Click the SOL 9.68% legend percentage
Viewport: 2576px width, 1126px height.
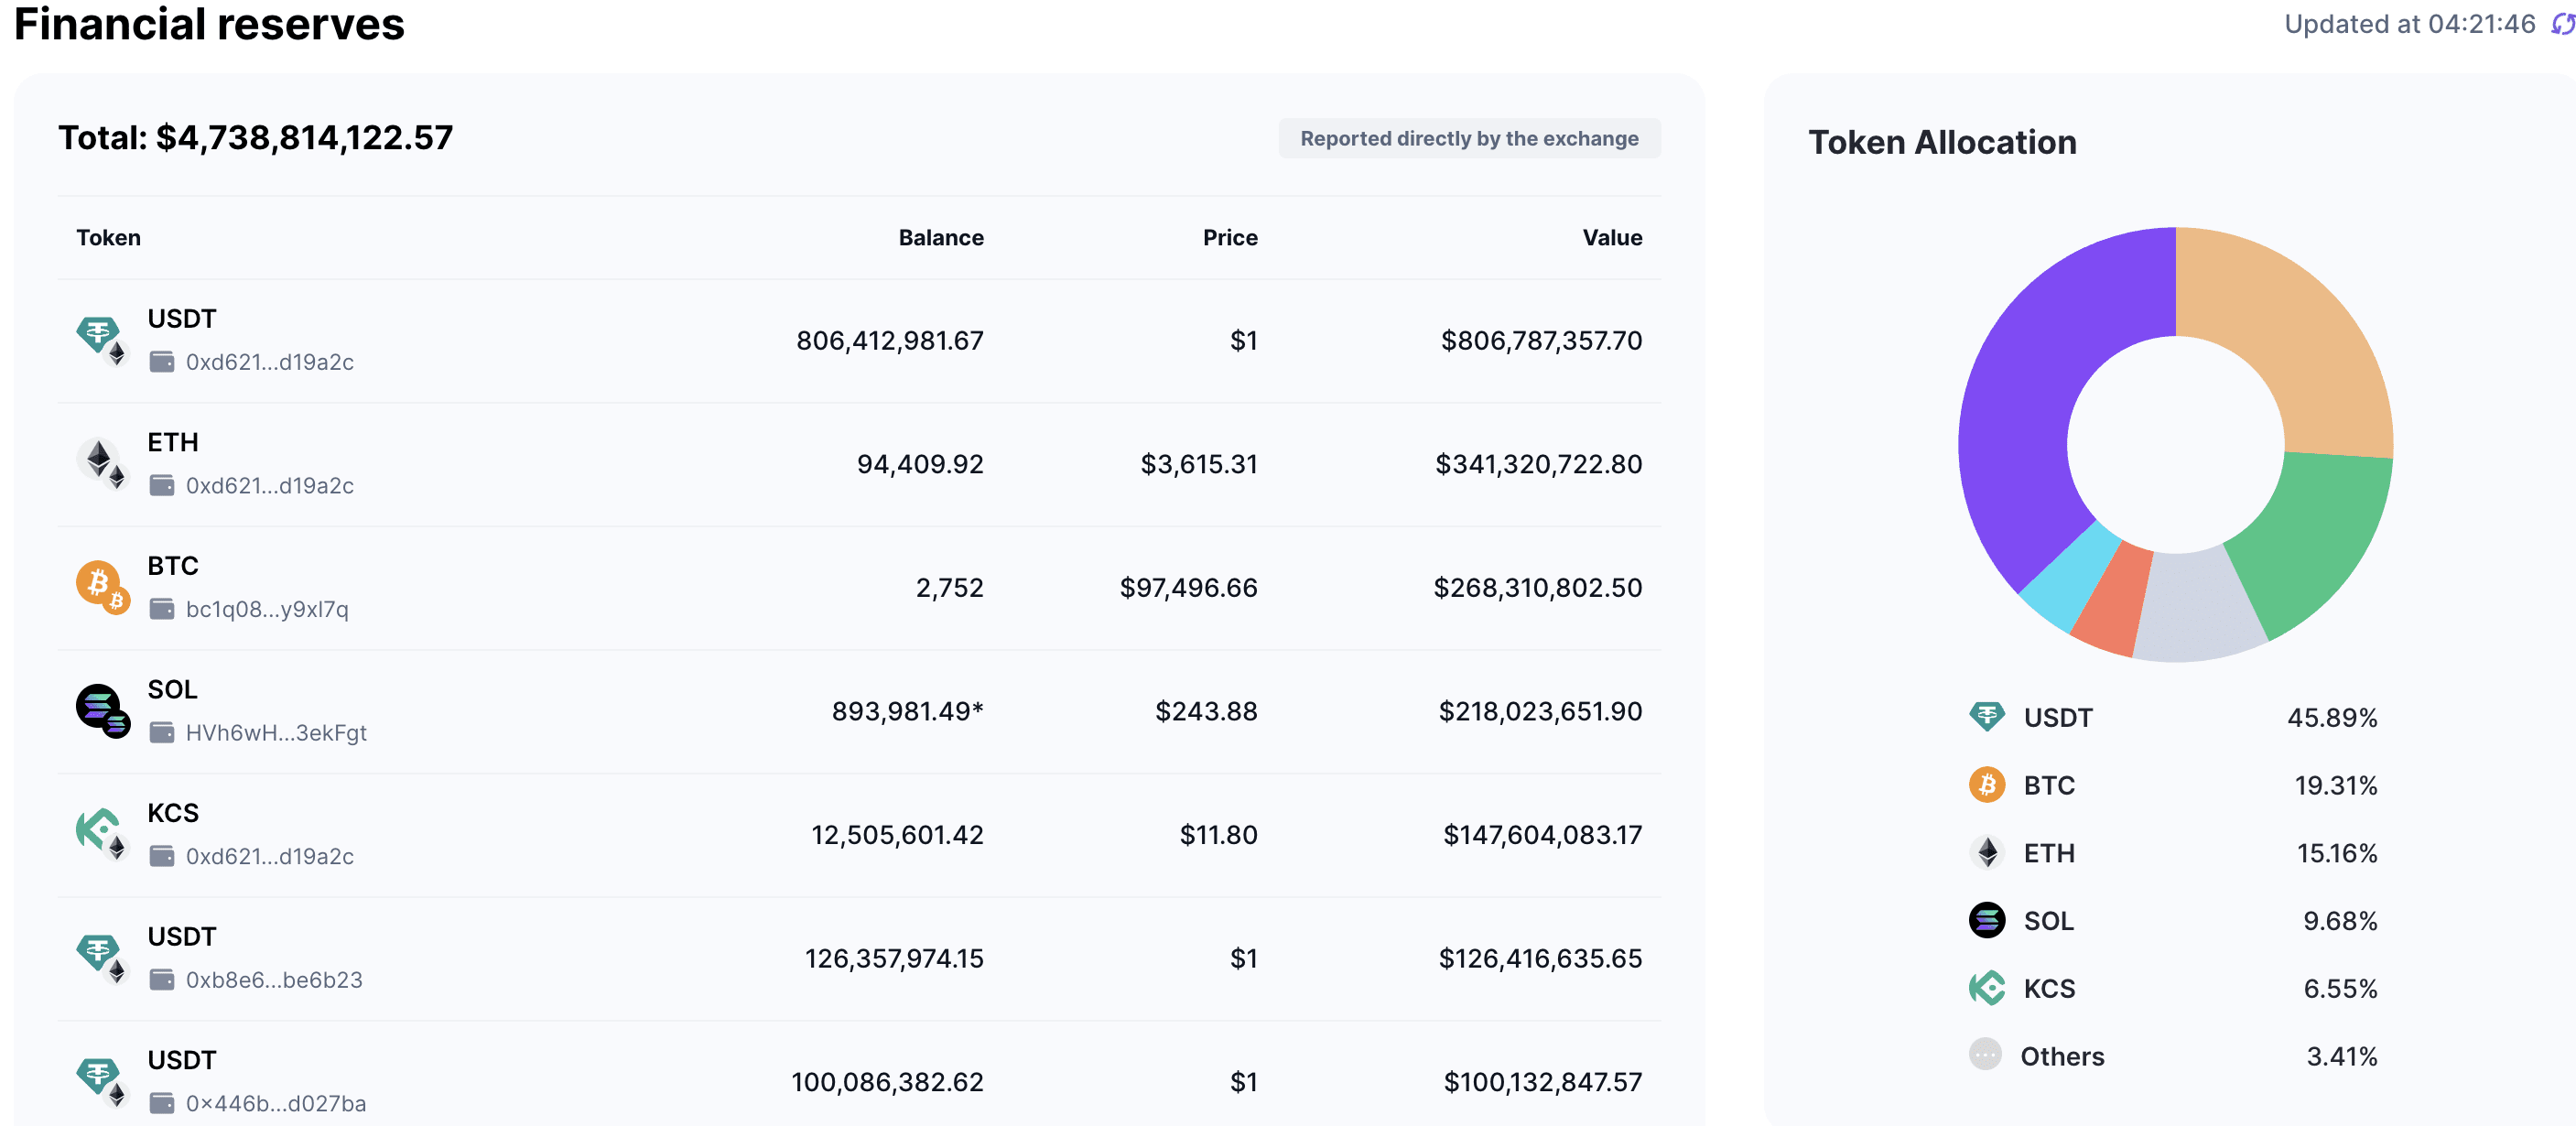tap(2340, 921)
